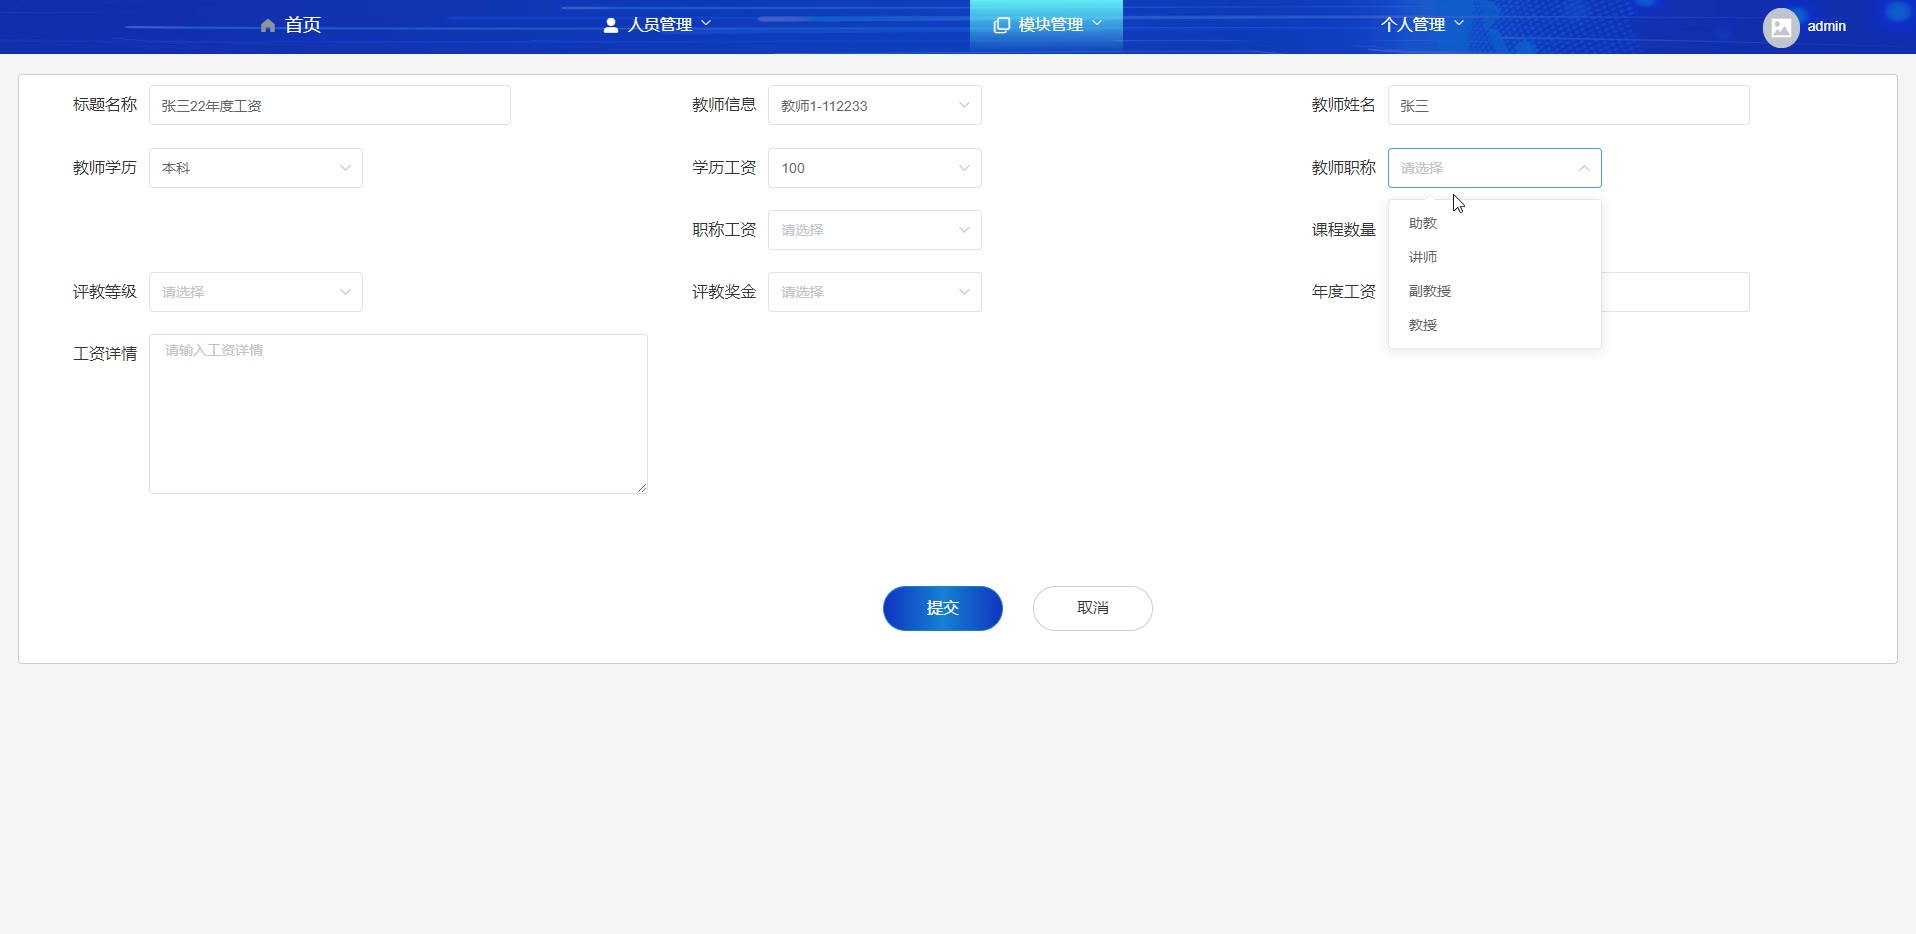Open the 职称工资 dropdown
Screen dimensions: 1916x934
tap(875, 230)
